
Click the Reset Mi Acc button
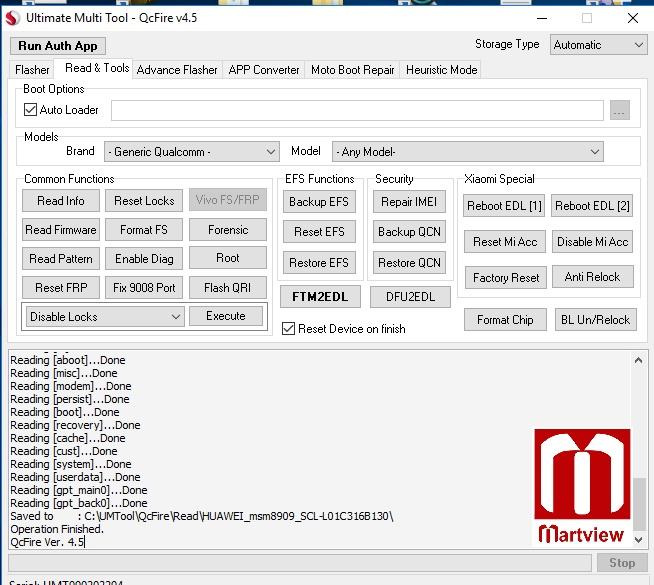tap(505, 242)
